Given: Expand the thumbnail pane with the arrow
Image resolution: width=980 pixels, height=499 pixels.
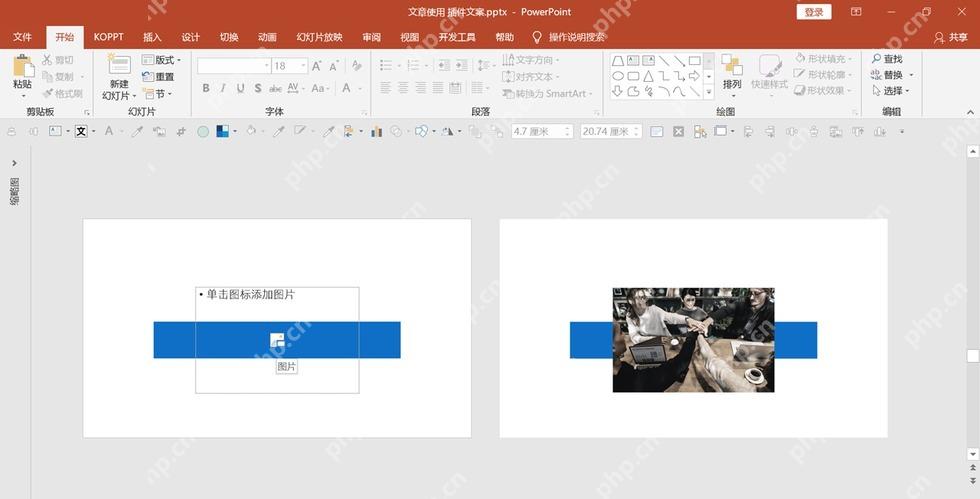Looking at the screenshot, I should pyautogui.click(x=14, y=163).
